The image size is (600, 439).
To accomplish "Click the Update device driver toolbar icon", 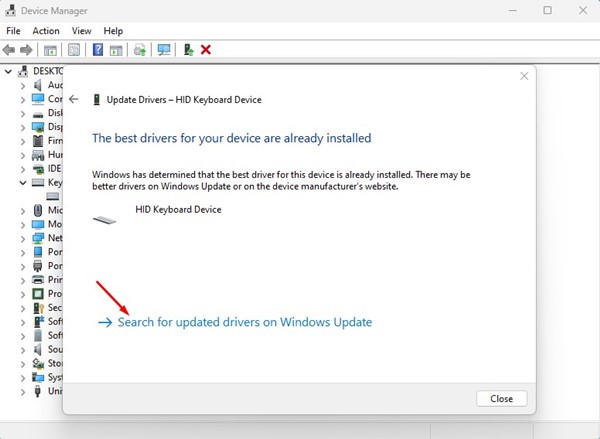I will click(140, 50).
